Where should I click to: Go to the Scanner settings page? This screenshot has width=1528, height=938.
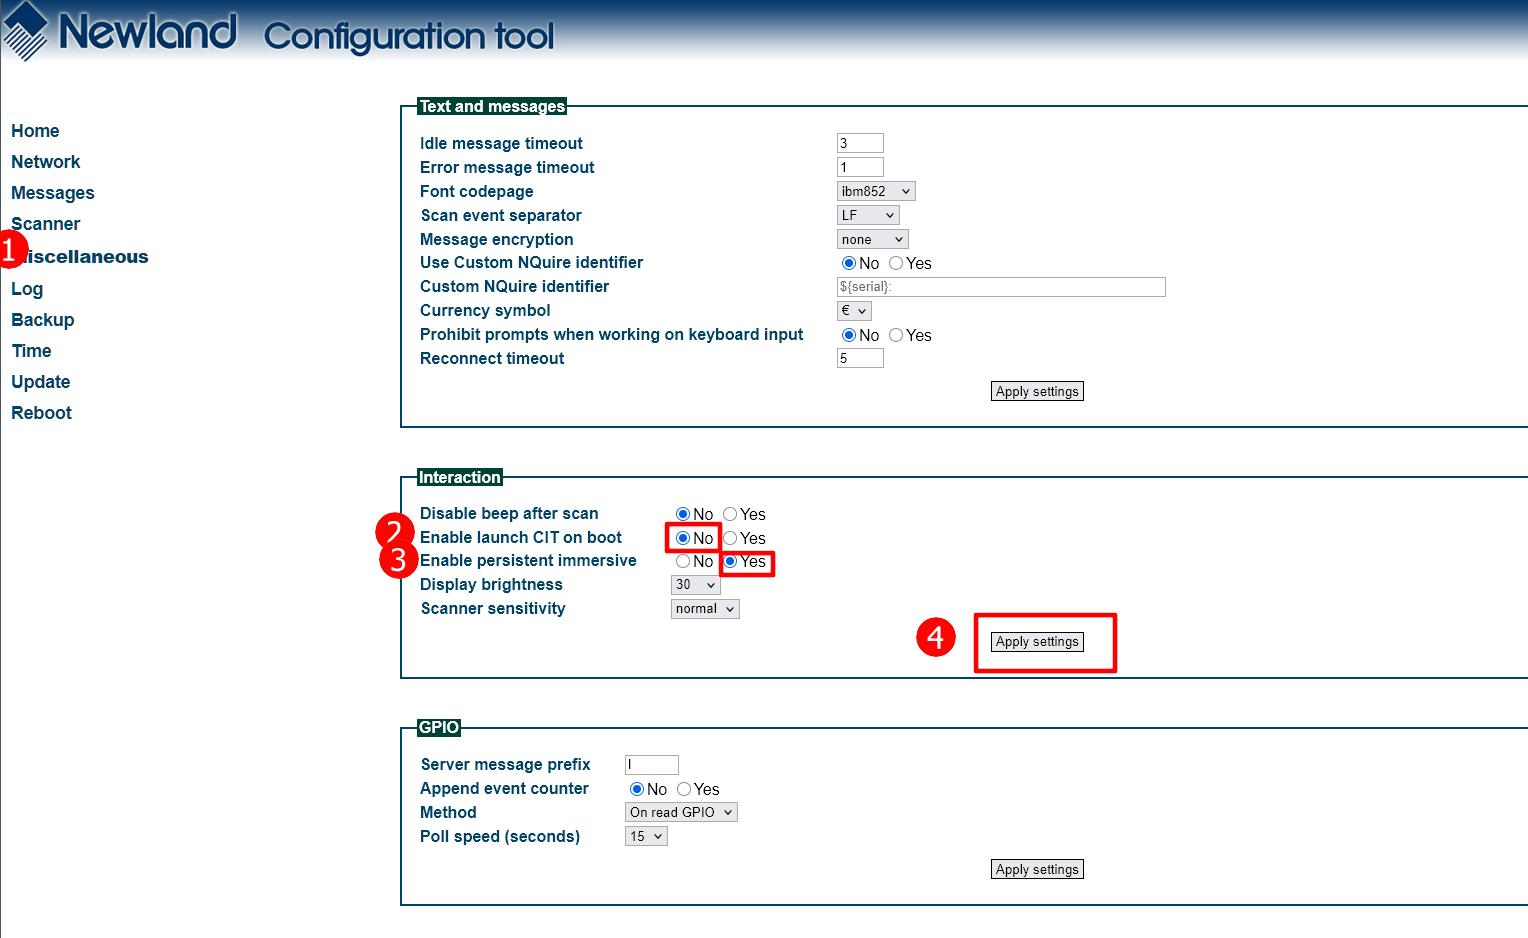(45, 224)
